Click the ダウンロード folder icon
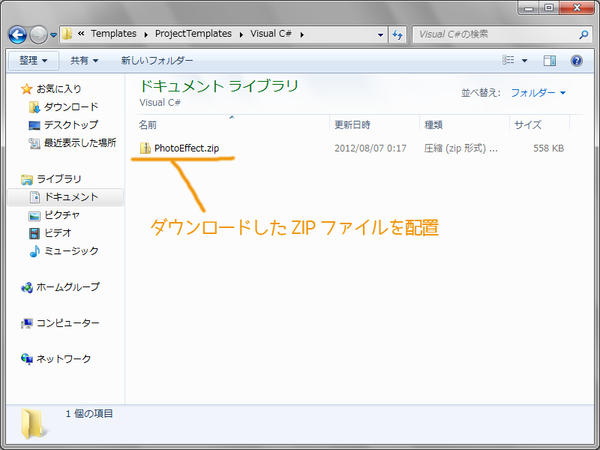The image size is (600, 450). point(34,107)
